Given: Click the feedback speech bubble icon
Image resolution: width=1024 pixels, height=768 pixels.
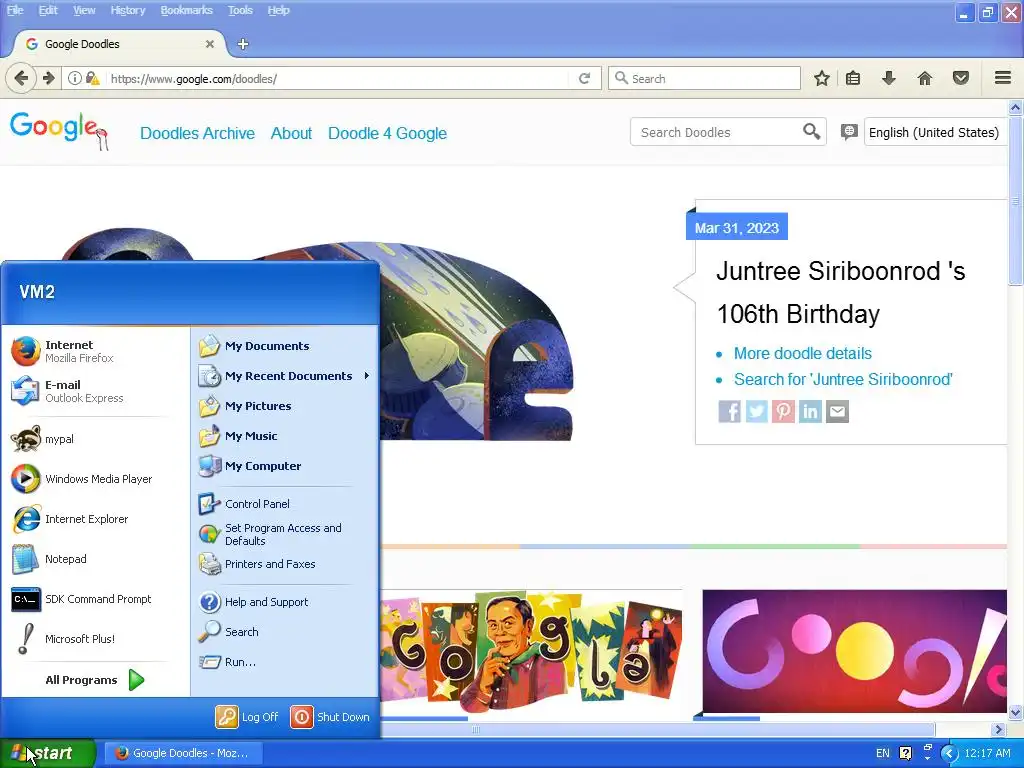Looking at the screenshot, I should pos(848,132).
